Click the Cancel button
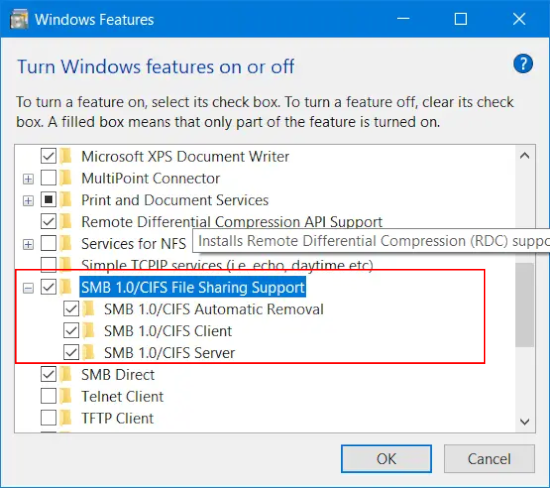Viewport: 550px width, 488px height. (x=489, y=459)
